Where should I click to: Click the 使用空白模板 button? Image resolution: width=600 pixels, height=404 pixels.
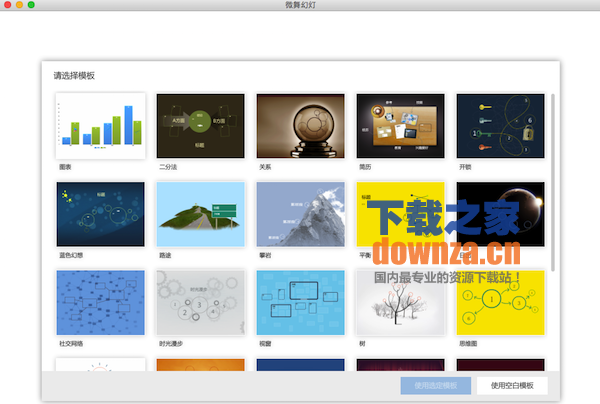(x=512, y=385)
